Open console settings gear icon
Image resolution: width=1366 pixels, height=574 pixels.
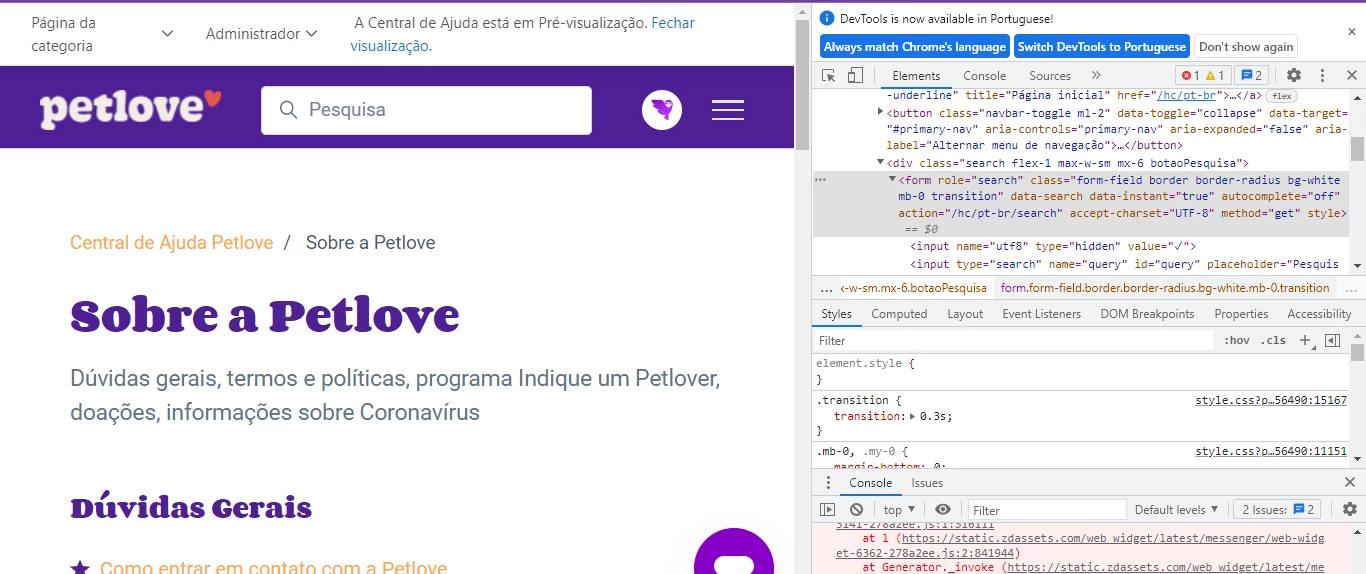click(1350, 509)
